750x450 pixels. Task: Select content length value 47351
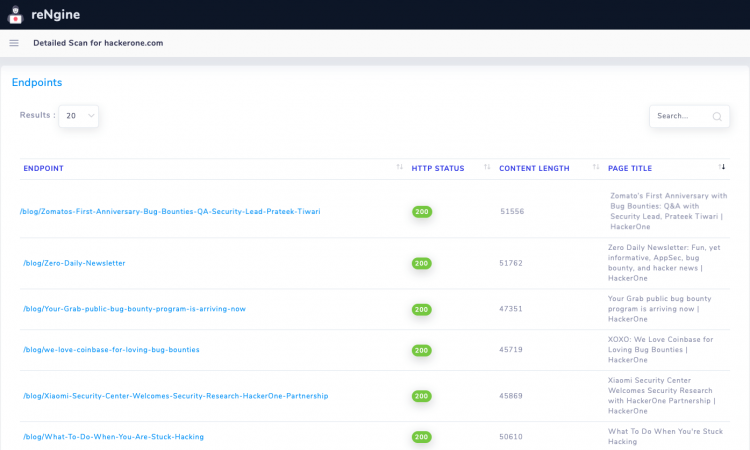pos(511,309)
